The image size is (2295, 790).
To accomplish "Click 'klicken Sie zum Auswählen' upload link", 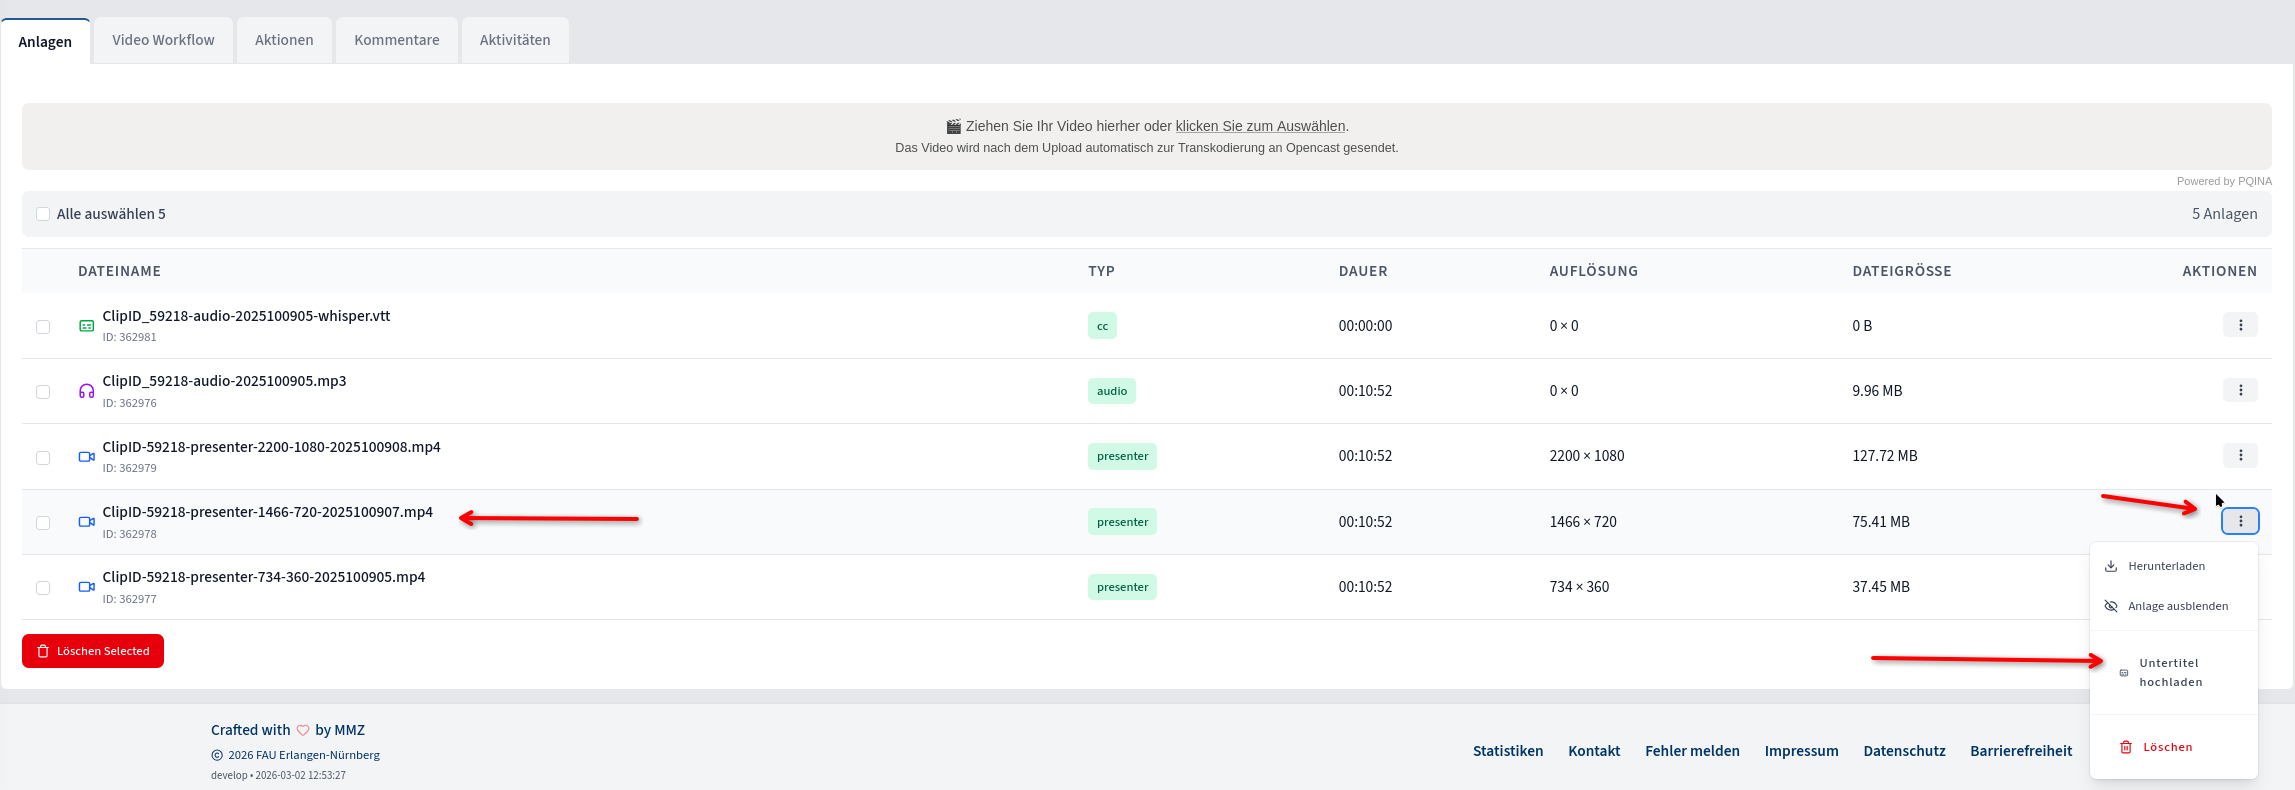I will pyautogui.click(x=1260, y=126).
